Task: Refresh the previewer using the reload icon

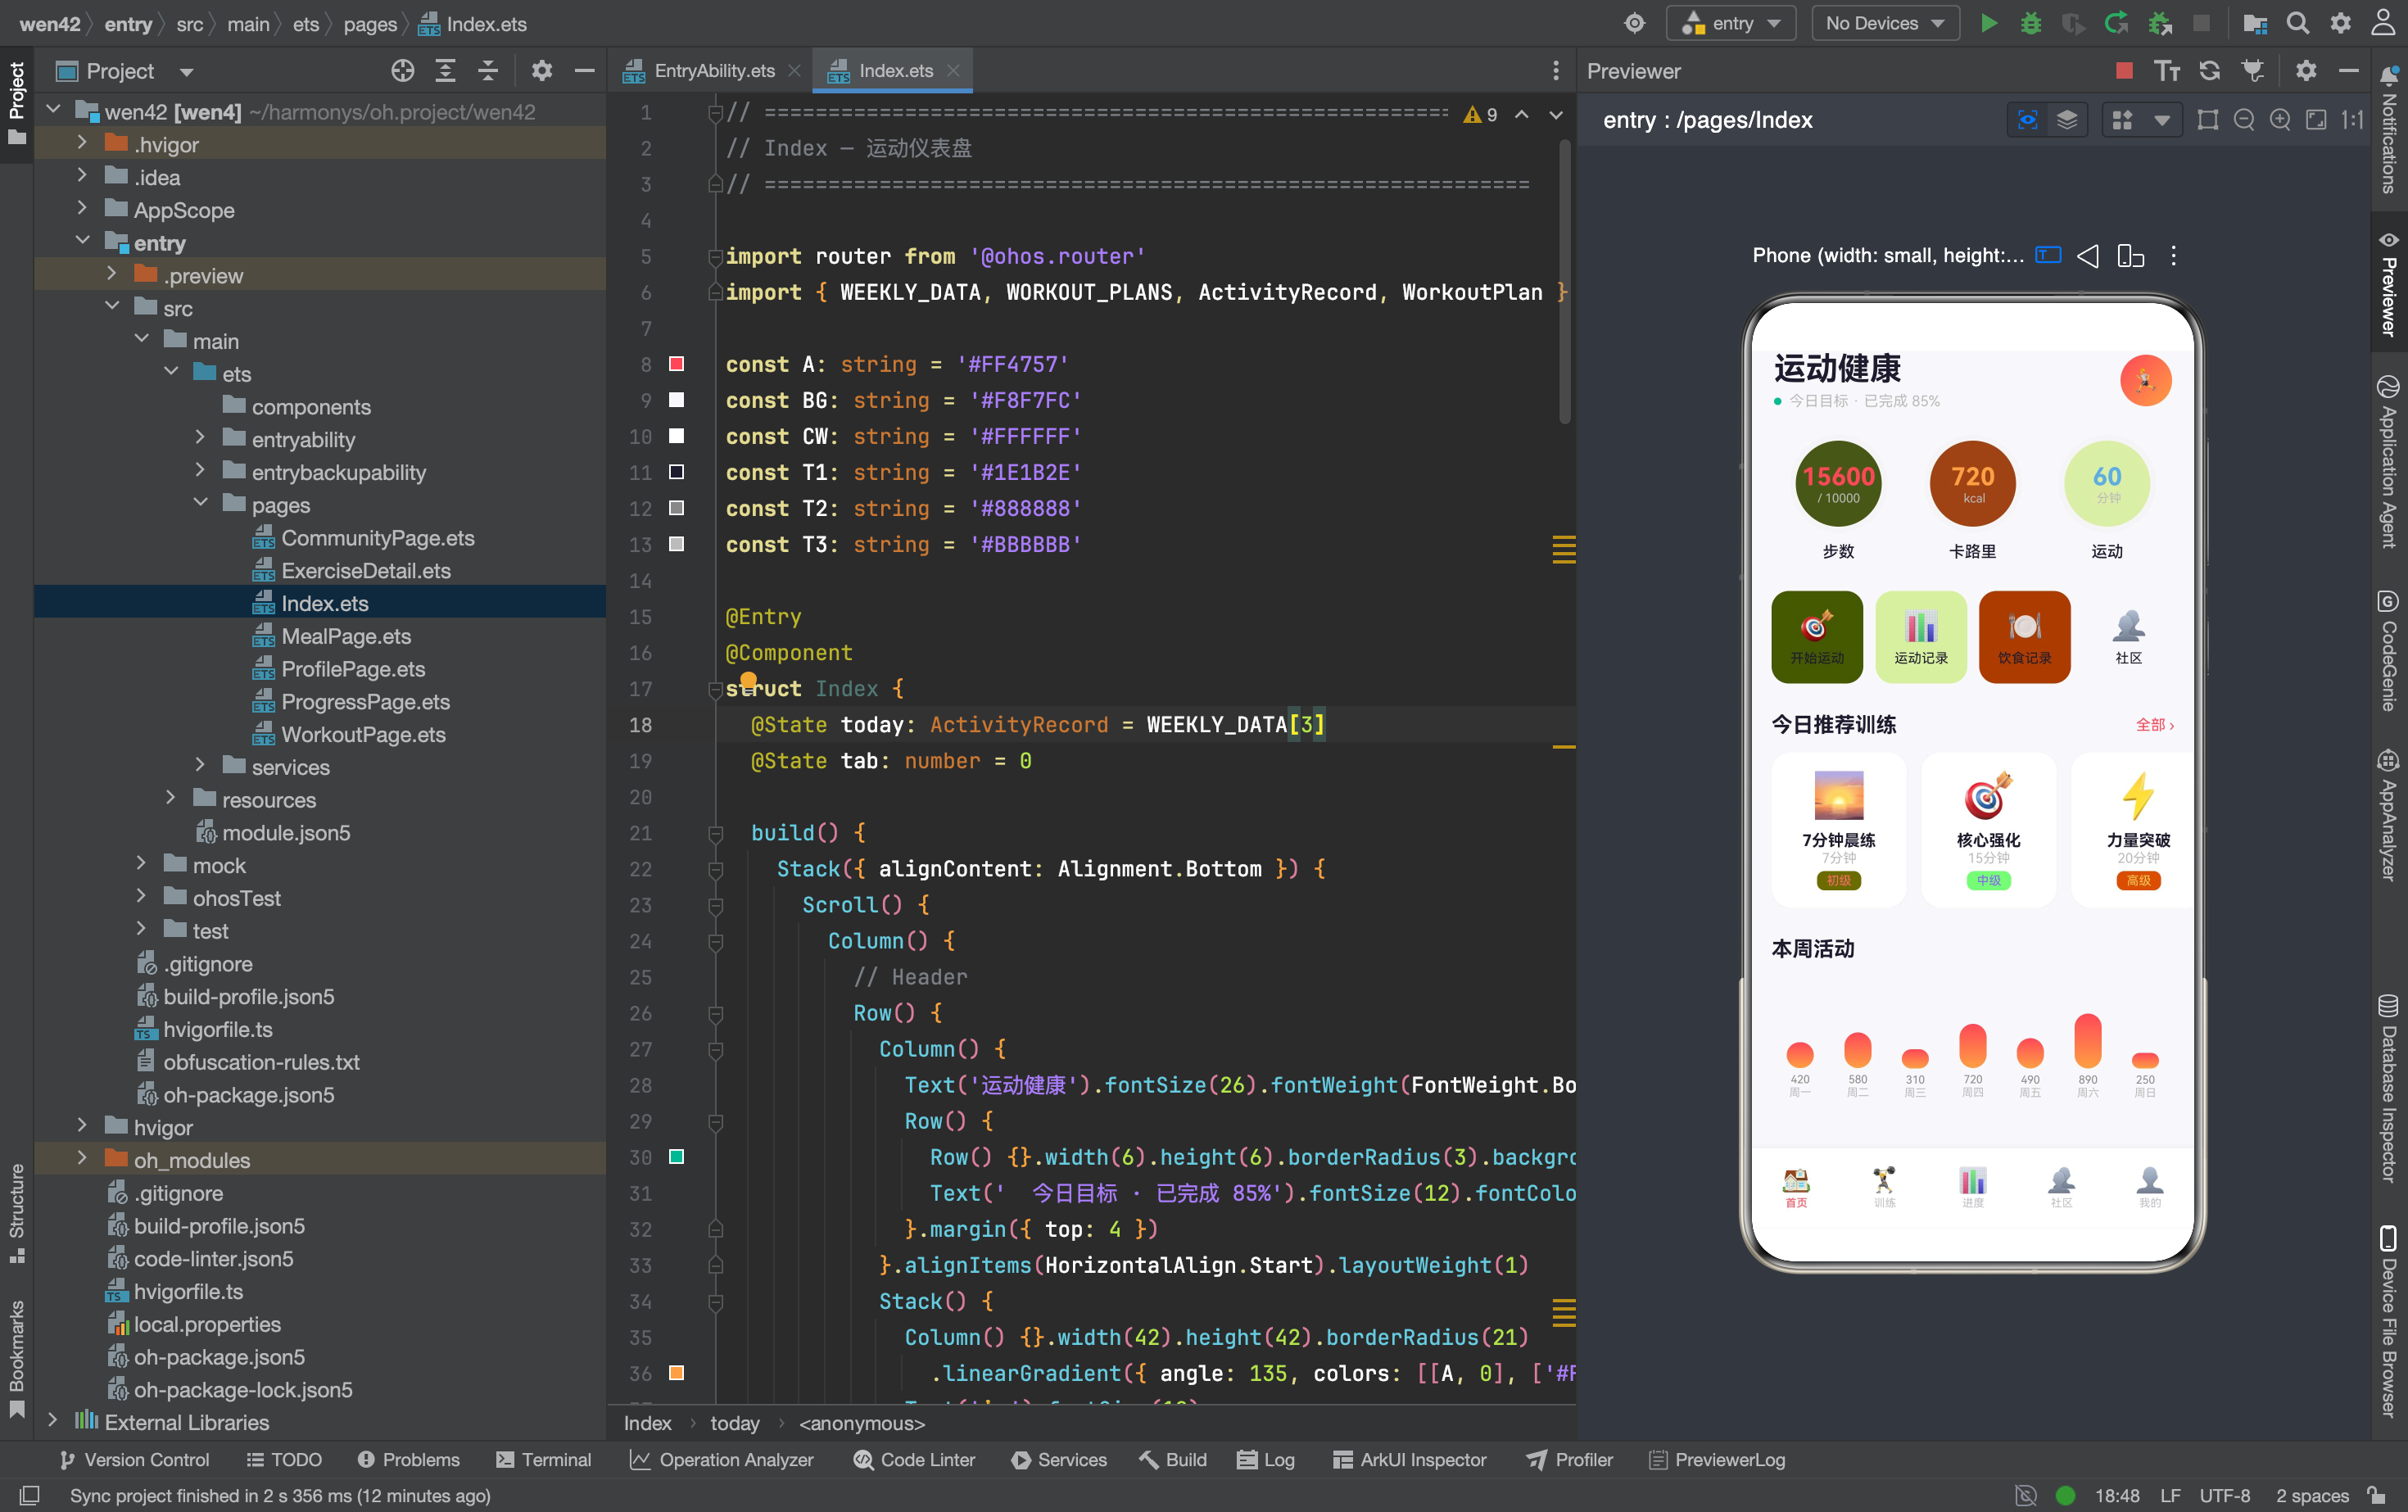Action: pyautogui.click(x=2210, y=71)
